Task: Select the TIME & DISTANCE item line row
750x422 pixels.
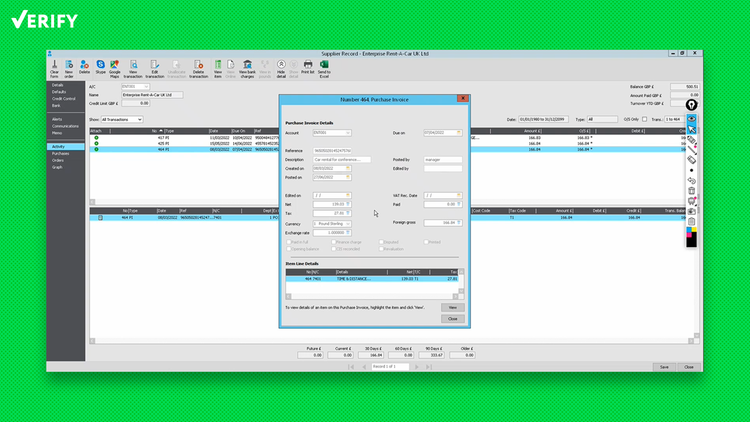Action: pyautogui.click(x=372, y=278)
